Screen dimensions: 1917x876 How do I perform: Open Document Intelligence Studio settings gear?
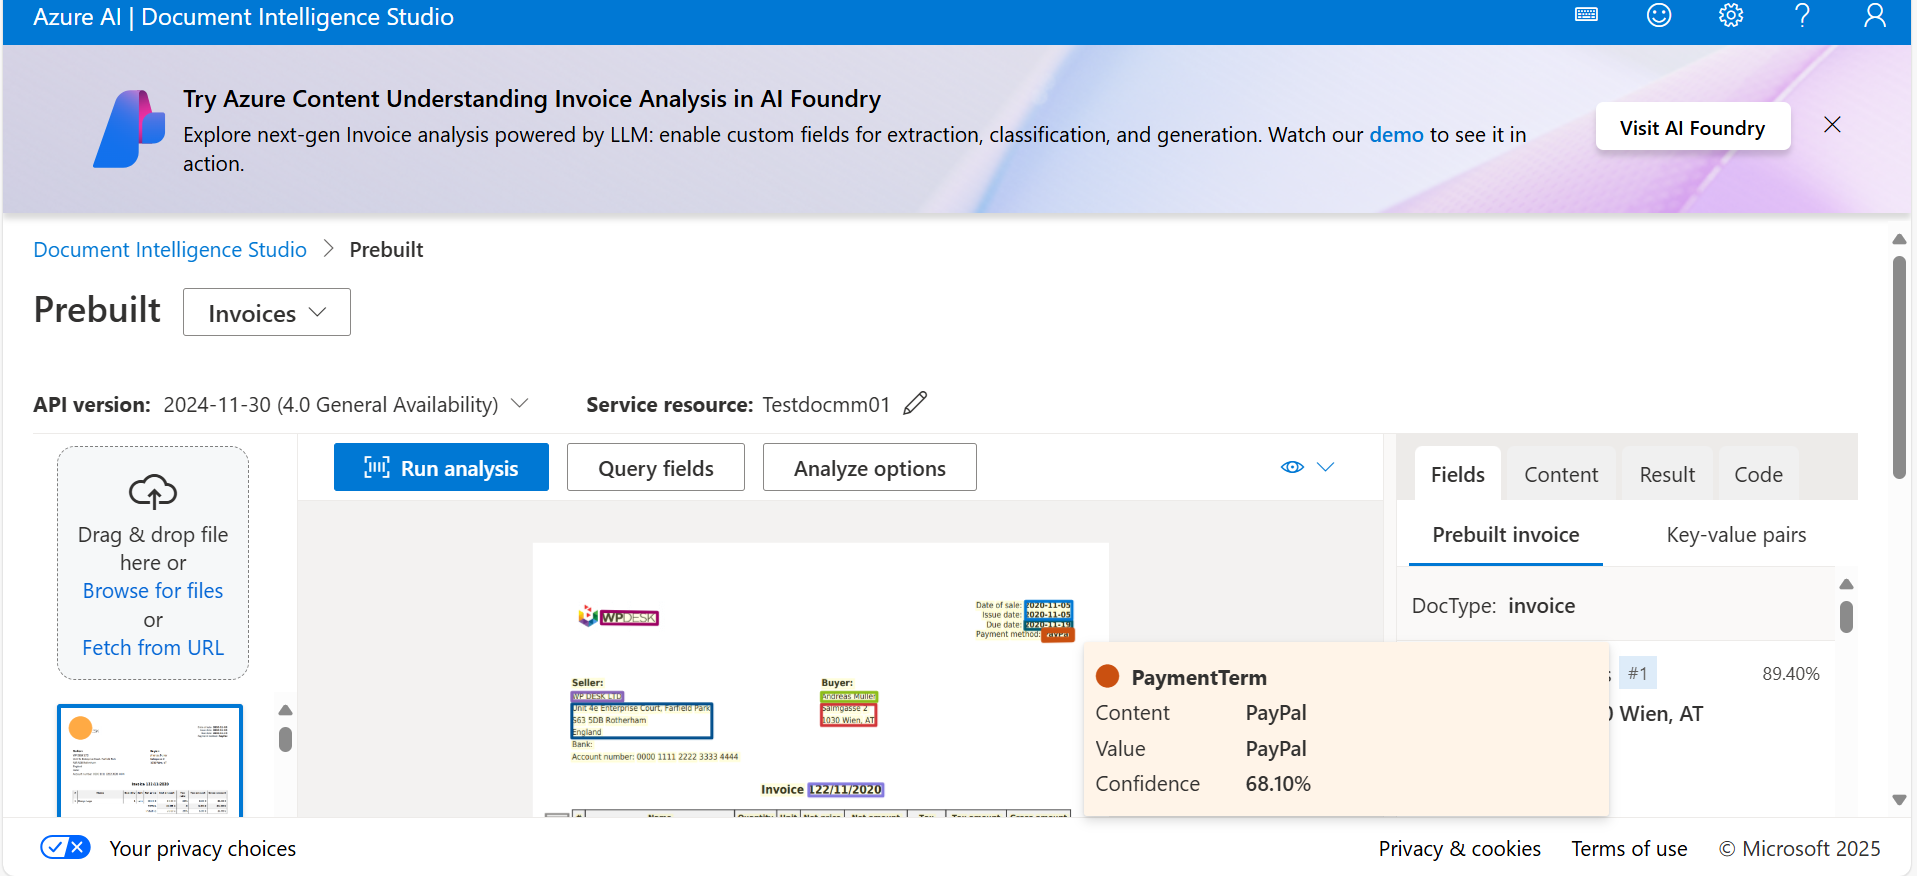pos(1731,15)
